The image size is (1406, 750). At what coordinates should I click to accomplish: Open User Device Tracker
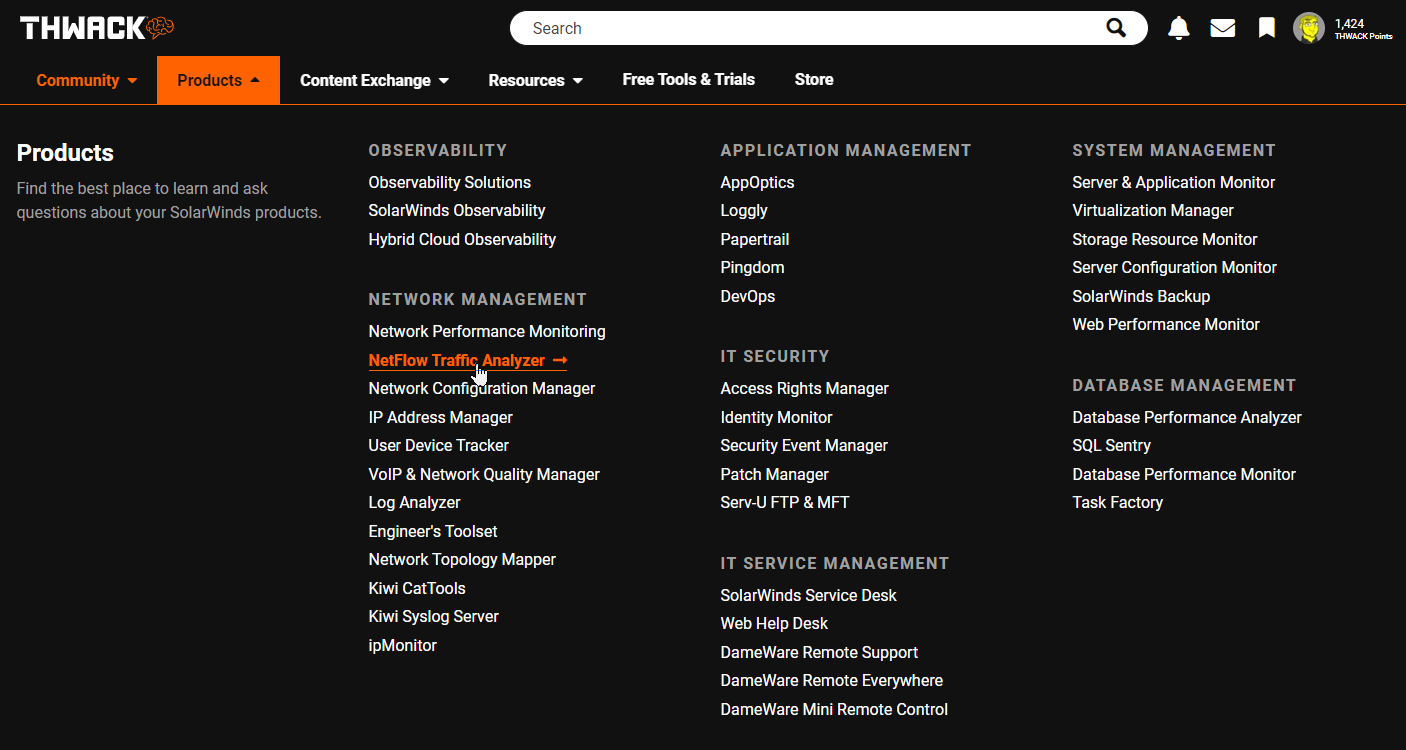[438, 445]
